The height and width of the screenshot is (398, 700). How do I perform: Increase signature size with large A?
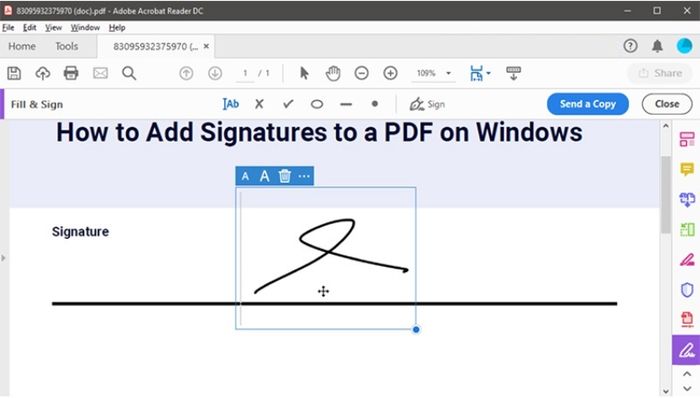(265, 176)
